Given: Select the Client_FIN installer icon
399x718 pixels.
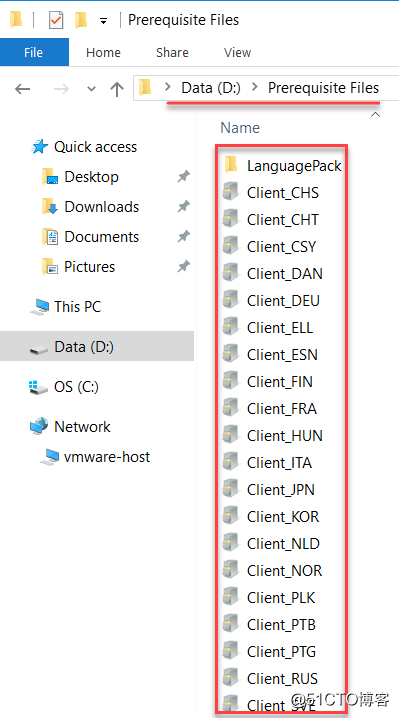Looking at the screenshot, I should [x=231, y=381].
